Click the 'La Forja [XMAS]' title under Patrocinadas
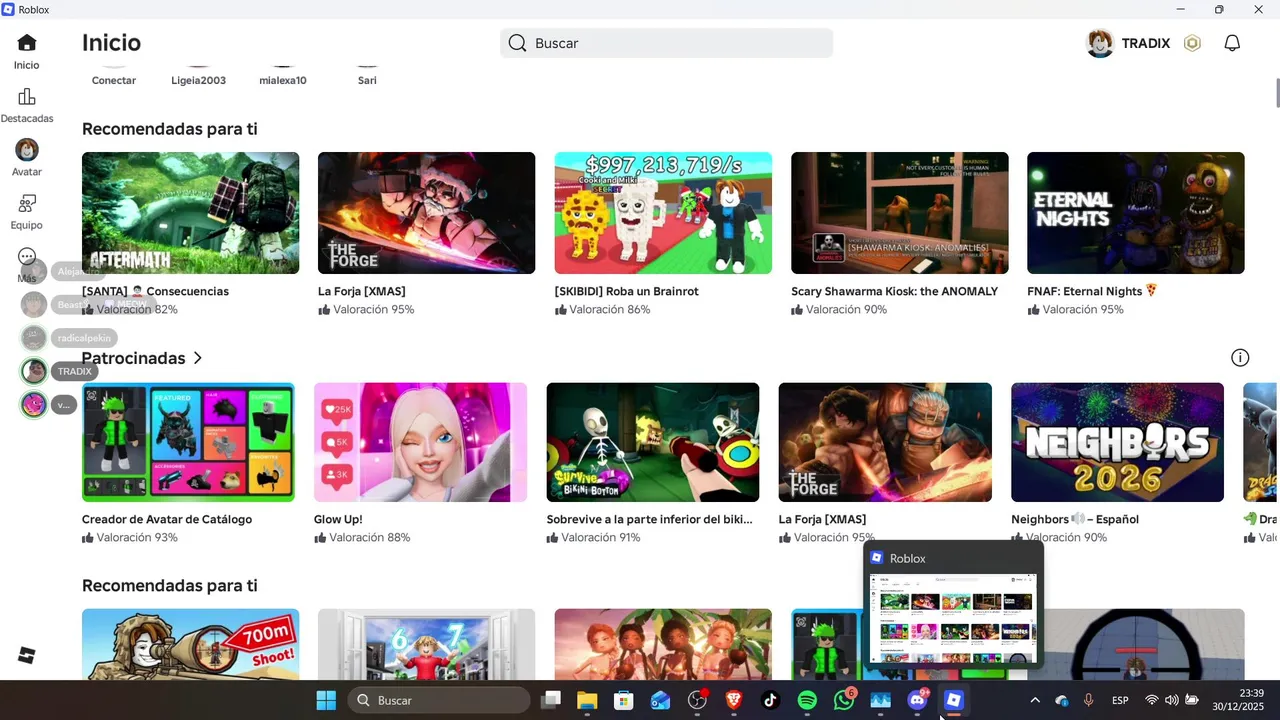This screenshot has height=720, width=1280. coord(822,519)
